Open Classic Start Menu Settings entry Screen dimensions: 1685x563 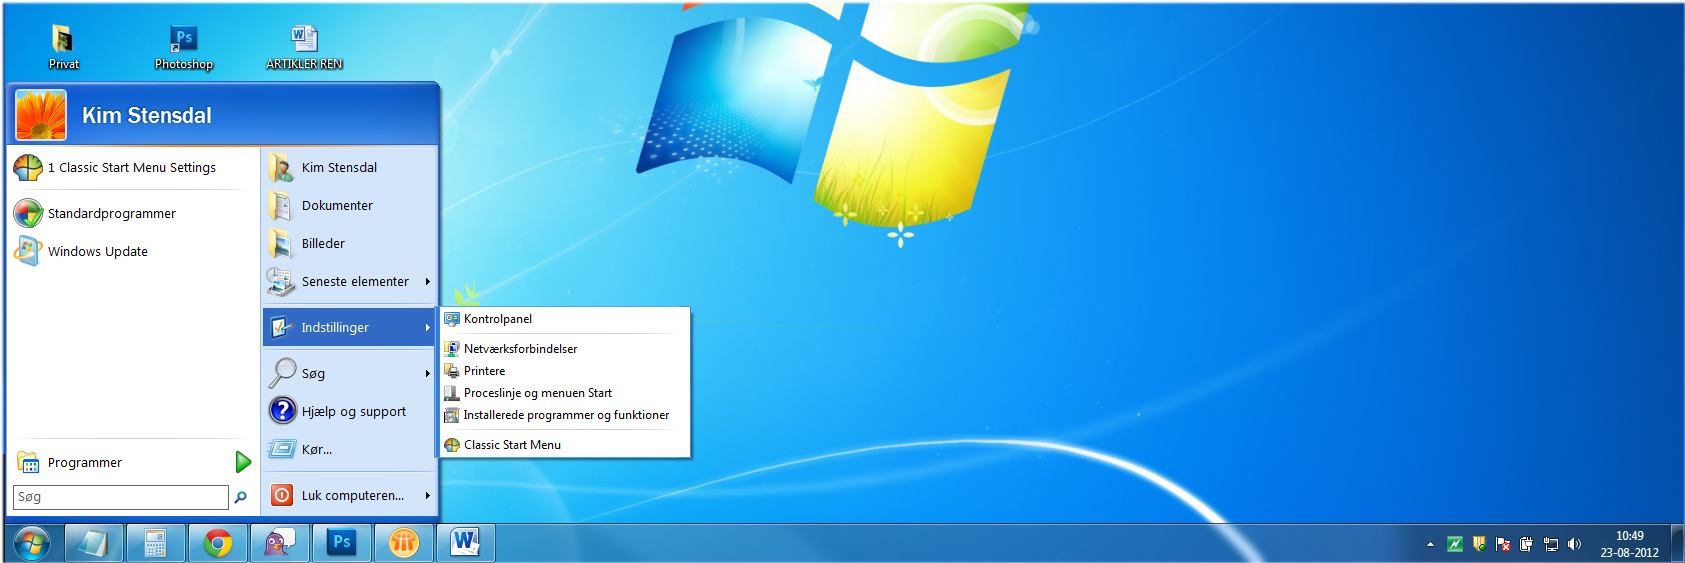pyautogui.click(x=132, y=167)
